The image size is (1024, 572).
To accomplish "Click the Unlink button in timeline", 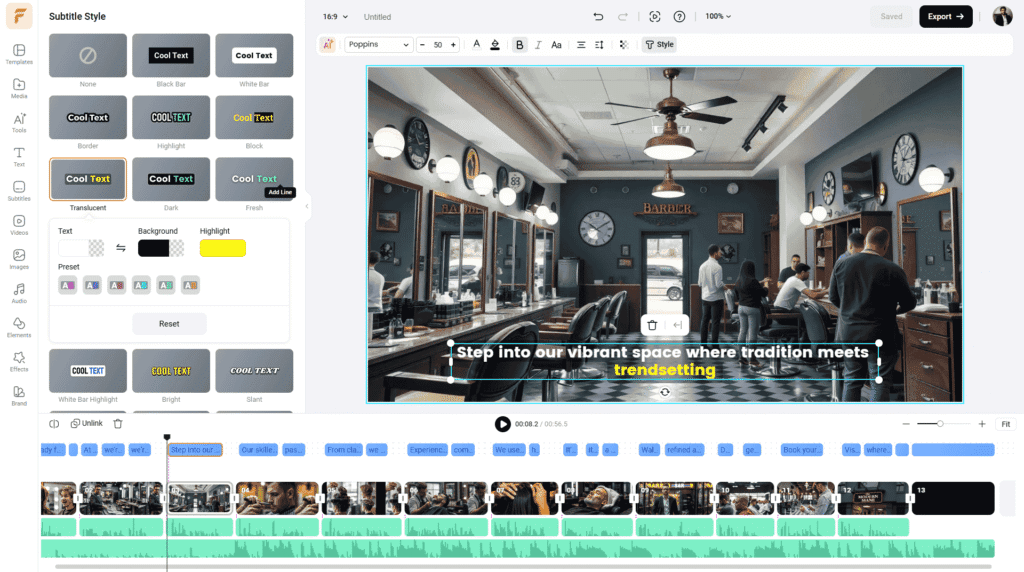I will [87, 423].
